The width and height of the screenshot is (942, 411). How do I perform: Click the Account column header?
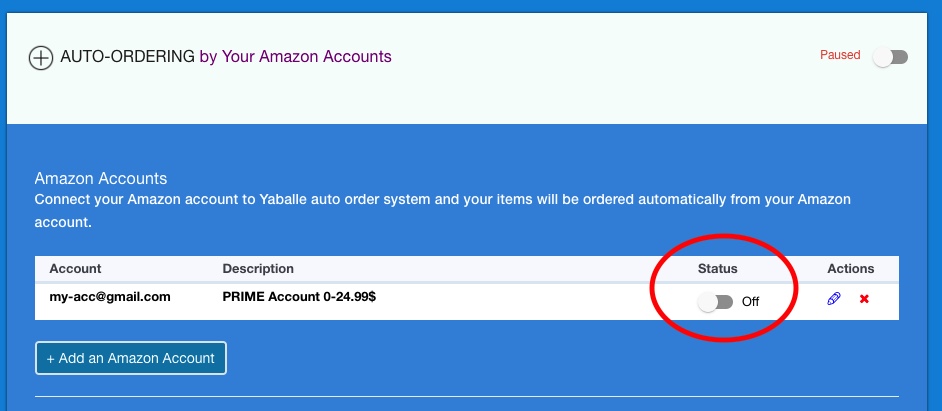[75, 269]
